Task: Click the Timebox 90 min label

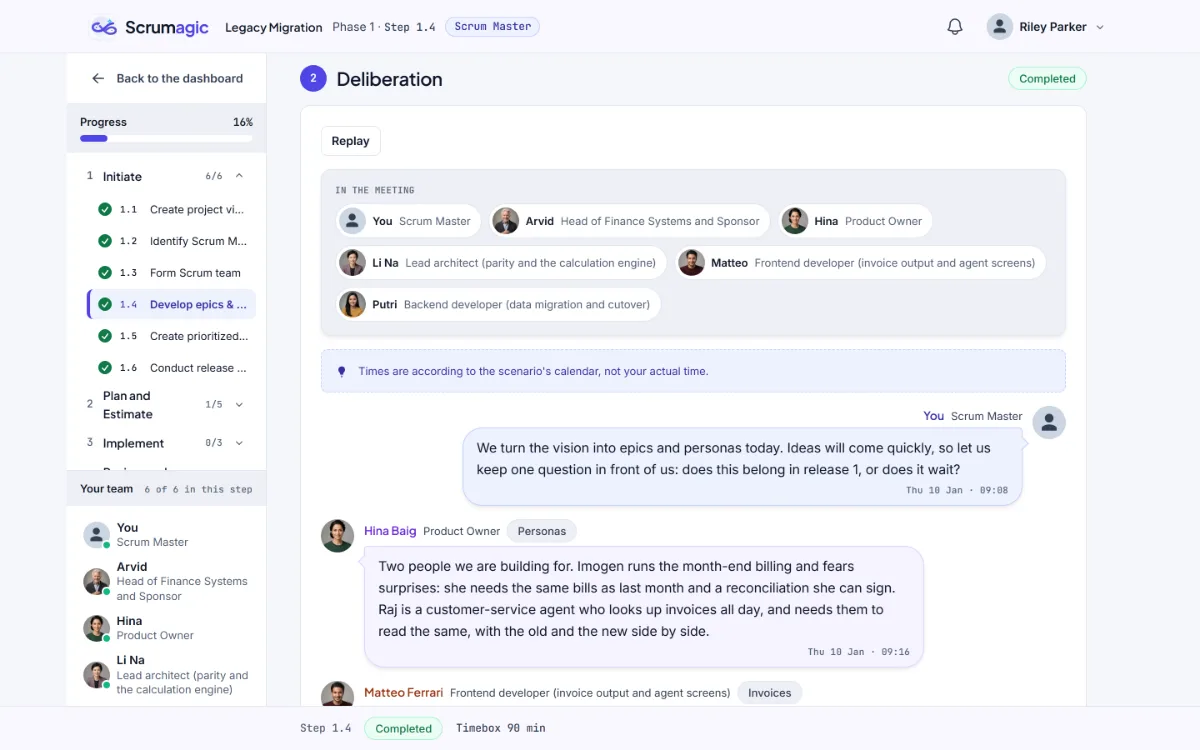Action: pyautogui.click(x=501, y=729)
